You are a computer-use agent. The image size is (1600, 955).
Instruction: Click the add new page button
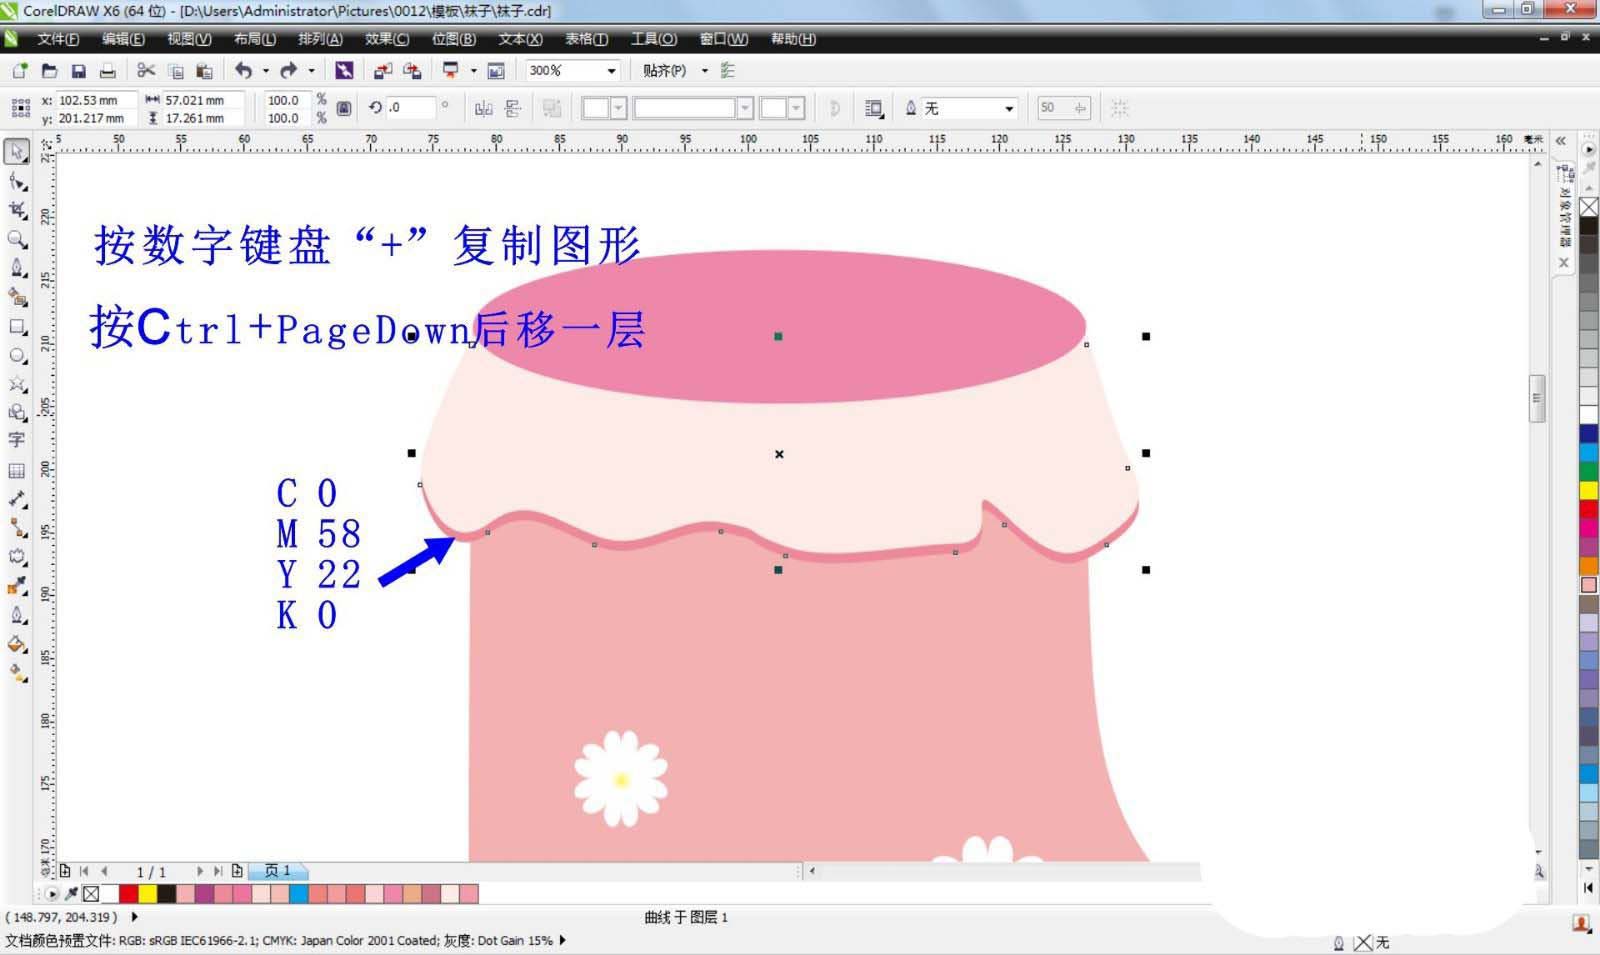click(x=237, y=871)
